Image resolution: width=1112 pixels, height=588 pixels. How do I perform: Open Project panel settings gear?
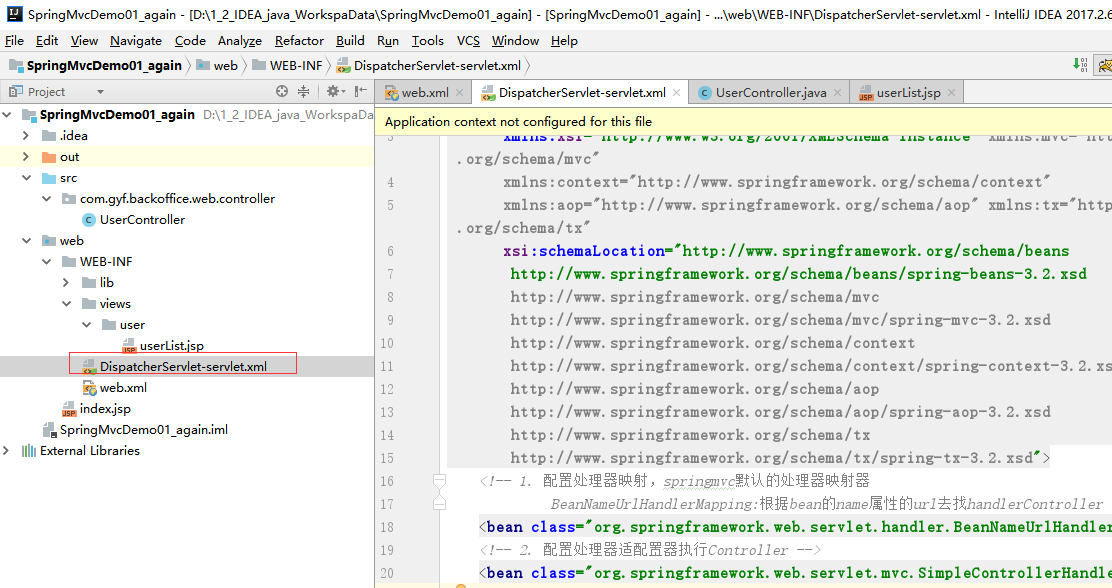click(x=333, y=91)
